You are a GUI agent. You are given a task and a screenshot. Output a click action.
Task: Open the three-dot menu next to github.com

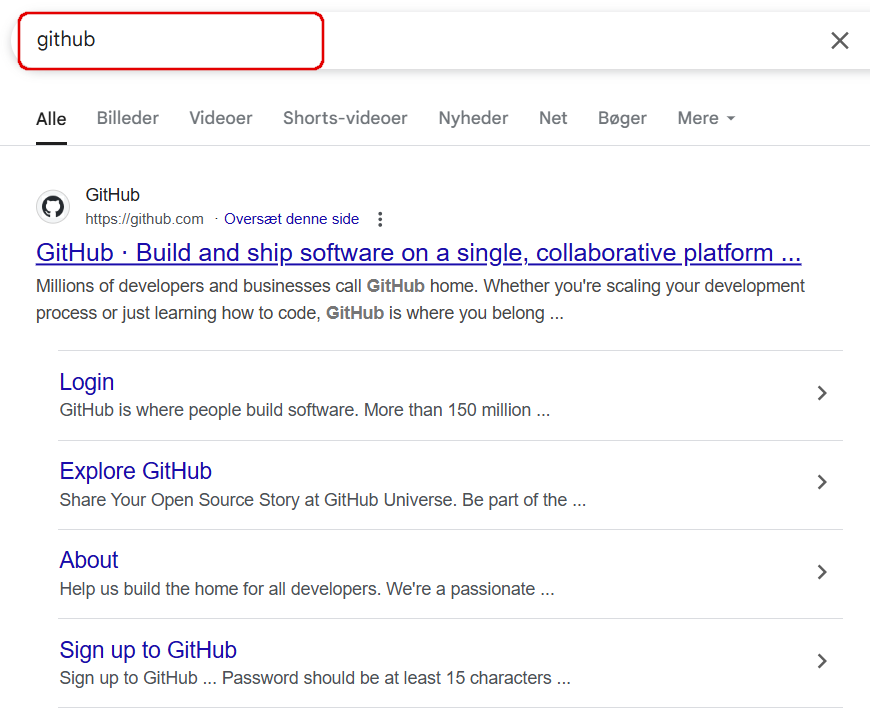click(x=380, y=219)
